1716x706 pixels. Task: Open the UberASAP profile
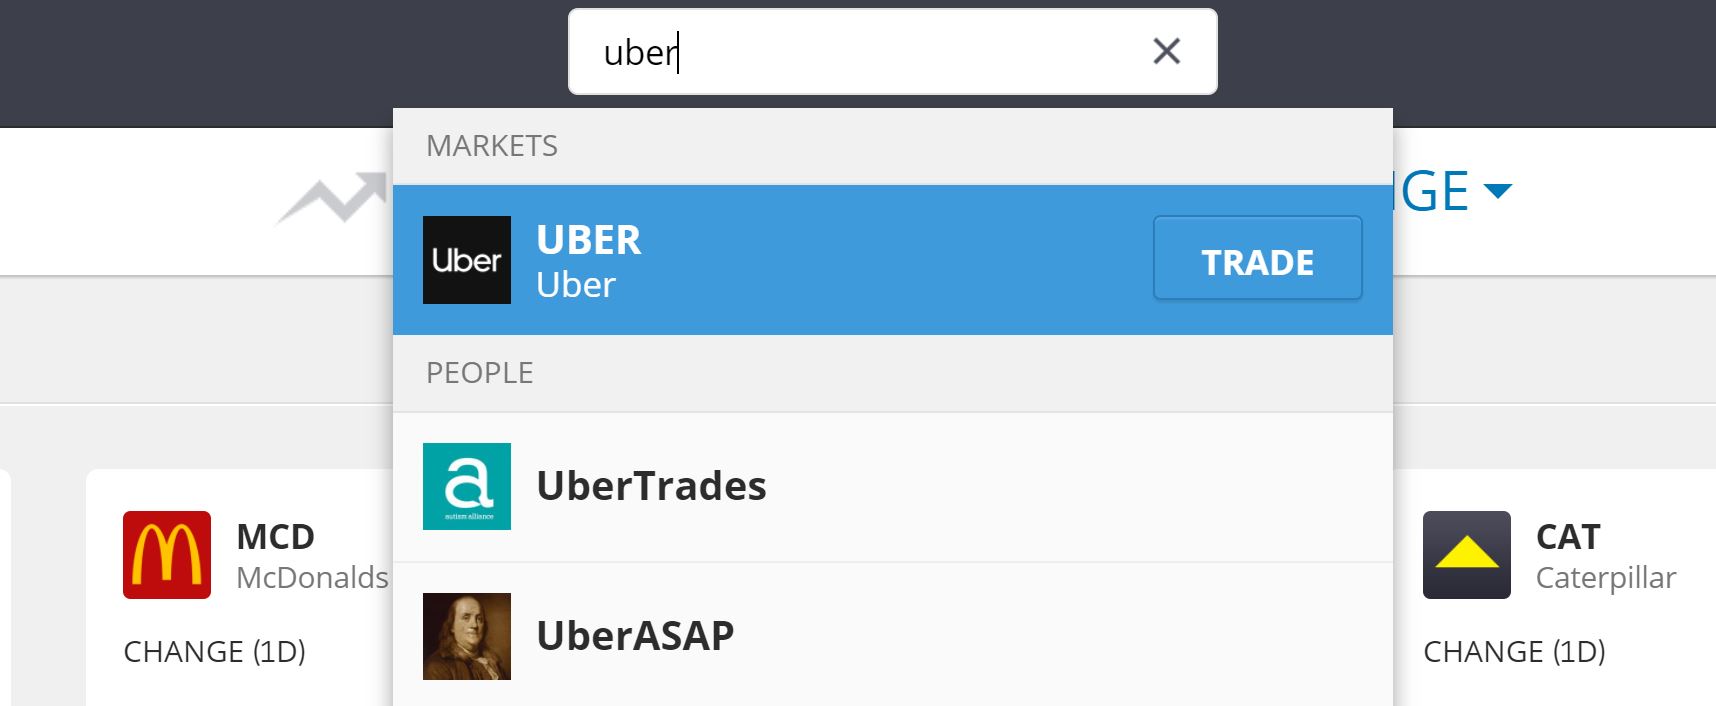point(634,635)
